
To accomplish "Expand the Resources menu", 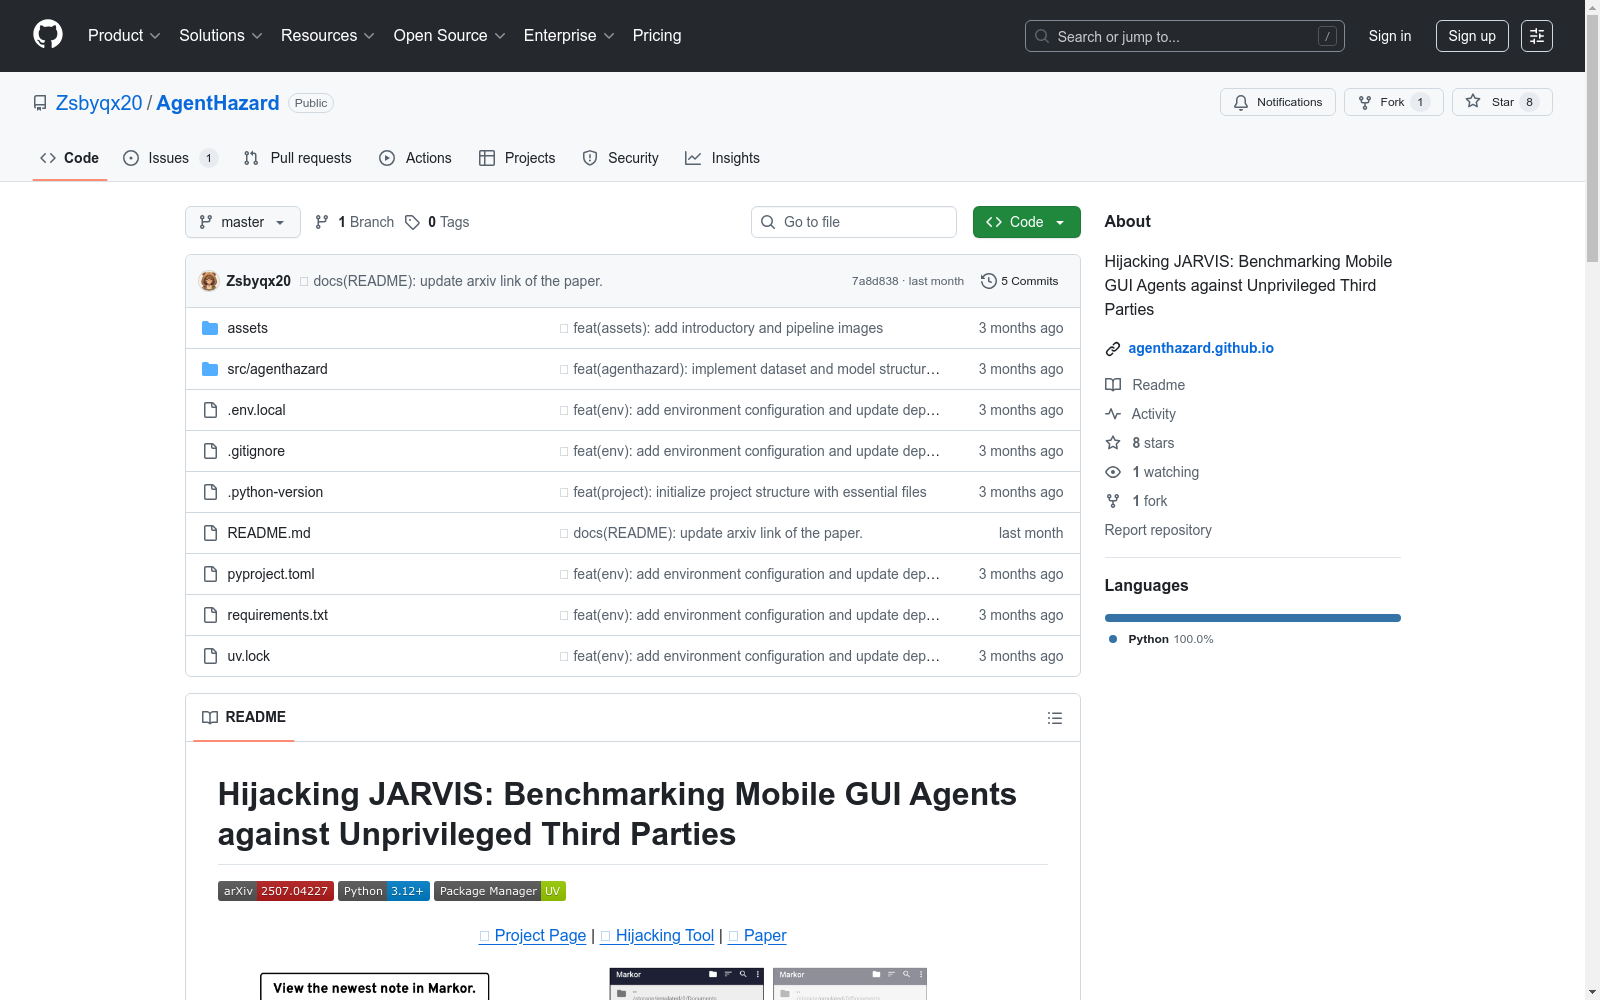I will (328, 35).
